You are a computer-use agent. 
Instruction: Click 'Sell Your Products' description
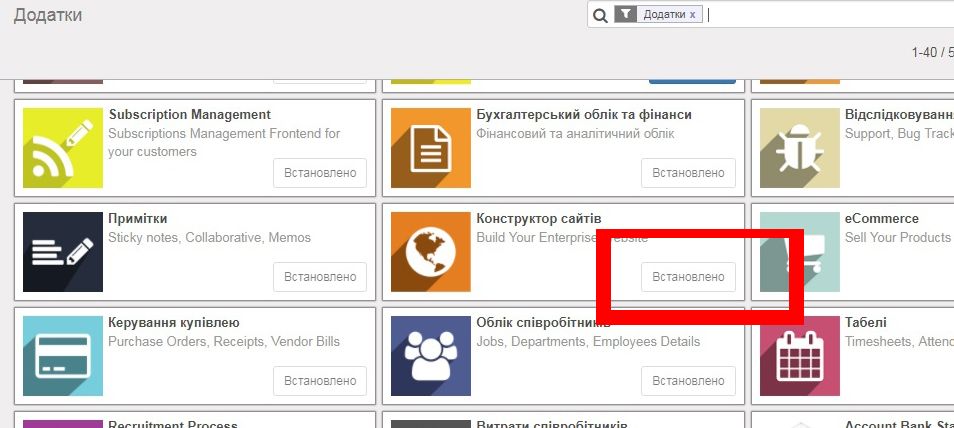[x=897, y=237]
